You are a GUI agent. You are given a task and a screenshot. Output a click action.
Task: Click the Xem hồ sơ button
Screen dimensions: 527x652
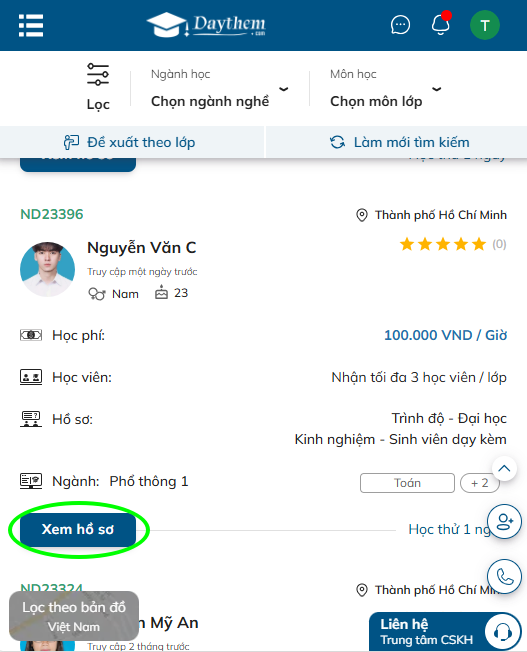pos(78,529)
